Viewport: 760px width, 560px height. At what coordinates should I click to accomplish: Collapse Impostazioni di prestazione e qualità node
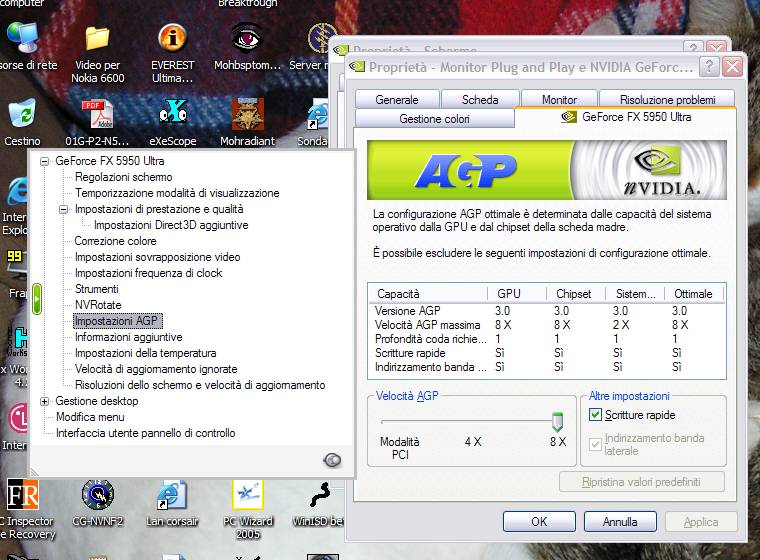click(x=63, y=209)
